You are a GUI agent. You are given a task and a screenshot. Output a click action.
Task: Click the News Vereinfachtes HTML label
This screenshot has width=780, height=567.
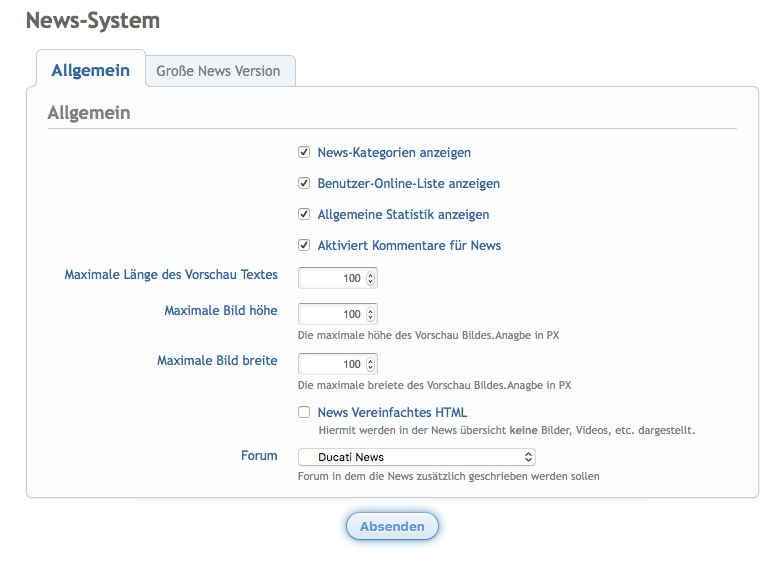click(392, 412)
